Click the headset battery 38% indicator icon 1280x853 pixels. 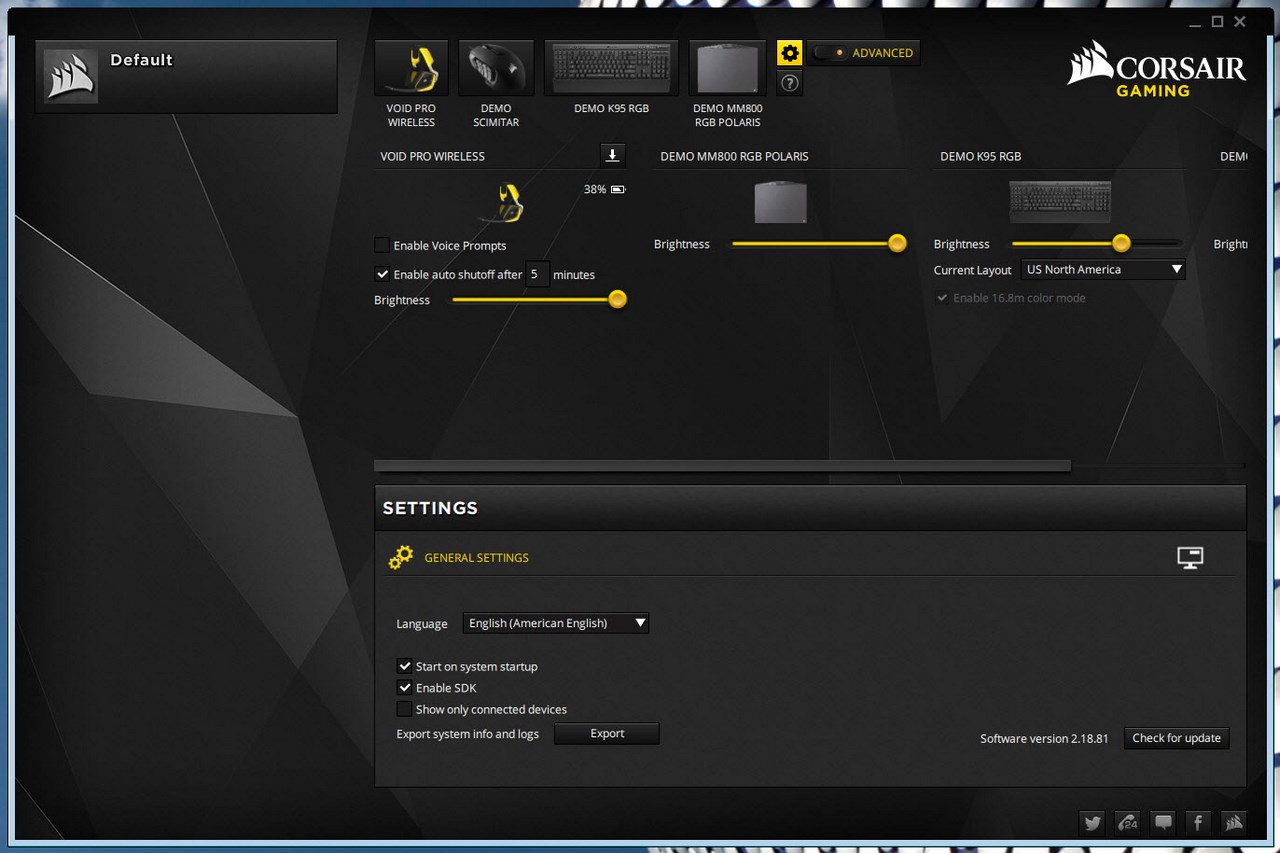click(x=618, y=189)
